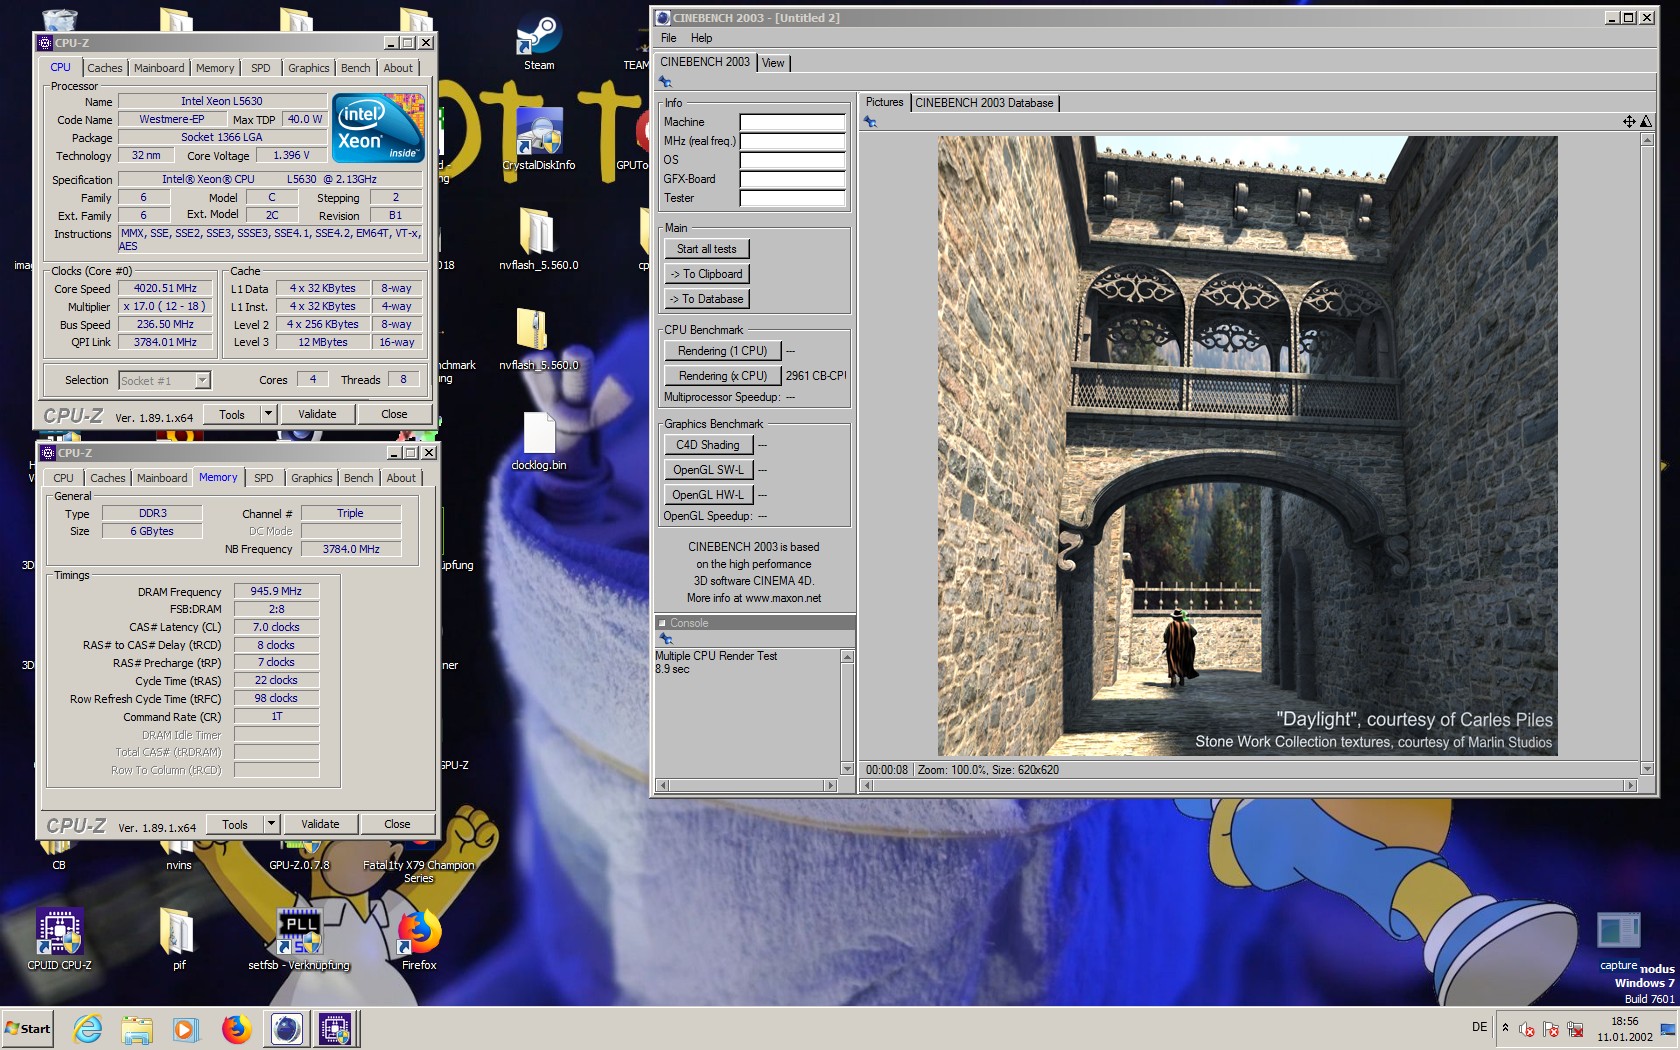Switch to the View tab in Cinebench
Image resolution: width=1680 pixels, height=1050 pixels.
[773, 63]
